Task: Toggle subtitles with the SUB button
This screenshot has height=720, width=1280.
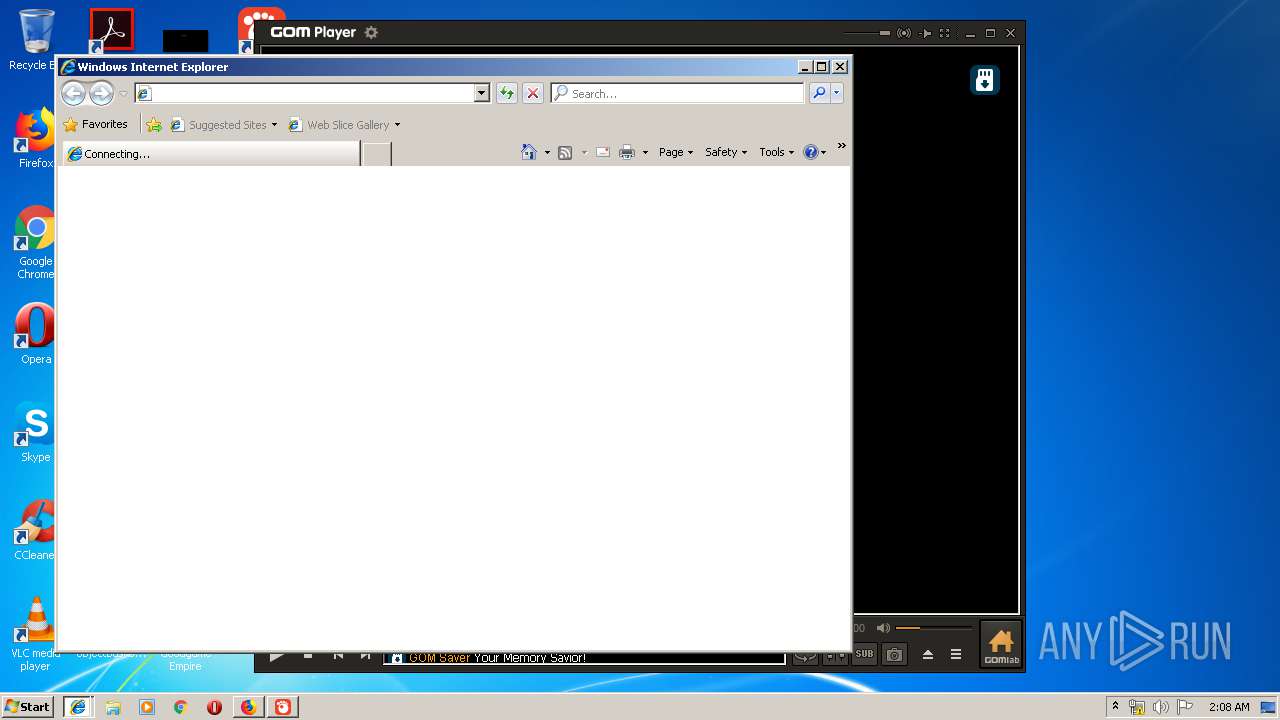Action: pyautogui.click(x=864, y=655)
